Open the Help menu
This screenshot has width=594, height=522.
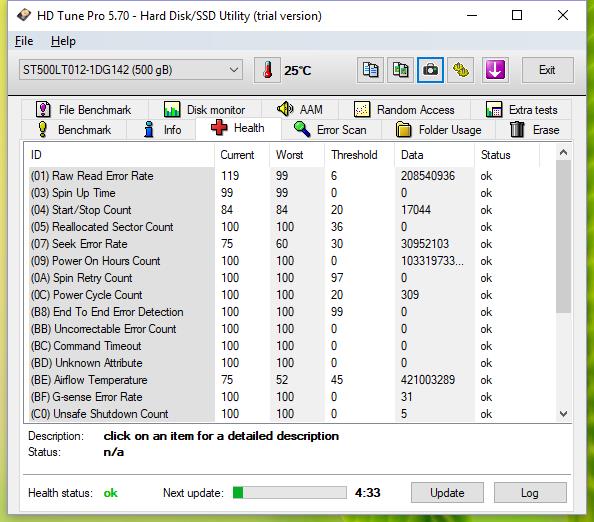pyautogui.click(x=63, y=41)
